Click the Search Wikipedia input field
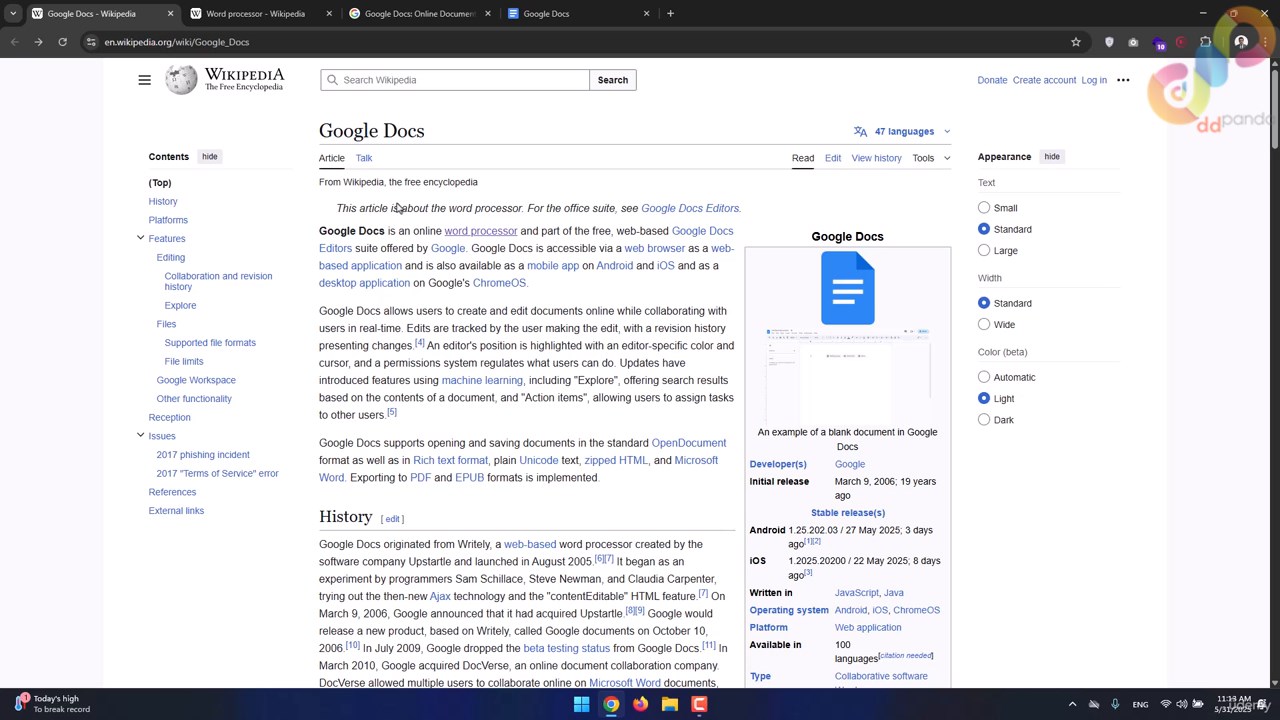This screenshot has height=720, width=1280. coord(455,80)
